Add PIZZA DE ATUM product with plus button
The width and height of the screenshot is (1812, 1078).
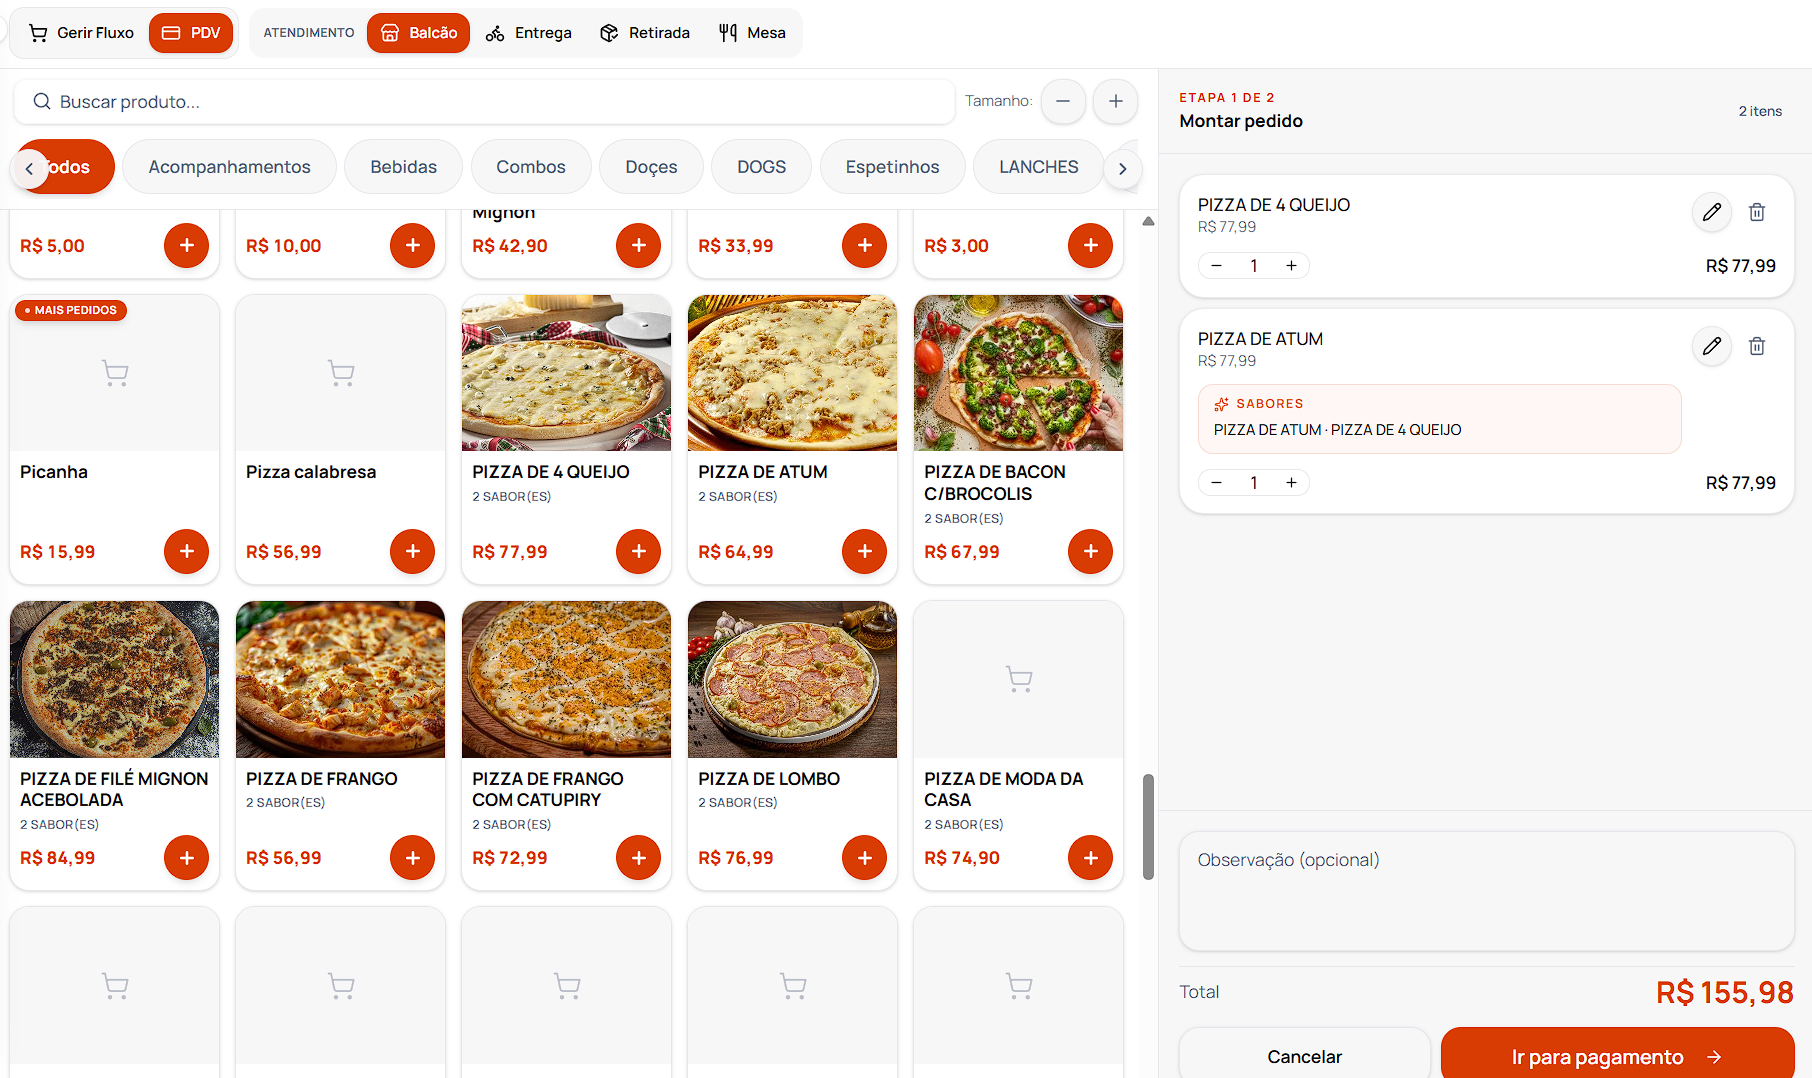tap(865, 551)
